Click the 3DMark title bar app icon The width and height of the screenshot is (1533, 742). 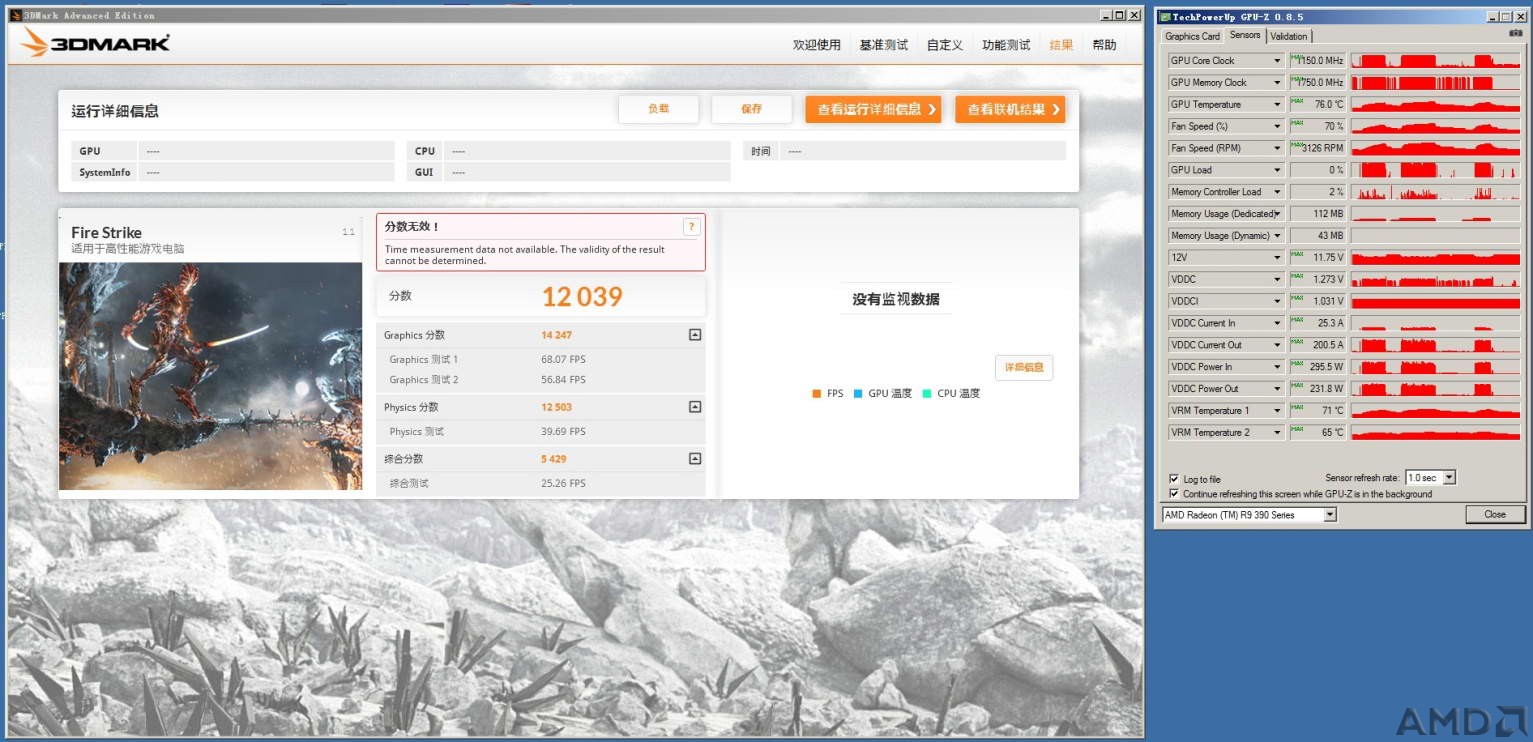click(15, 15)
